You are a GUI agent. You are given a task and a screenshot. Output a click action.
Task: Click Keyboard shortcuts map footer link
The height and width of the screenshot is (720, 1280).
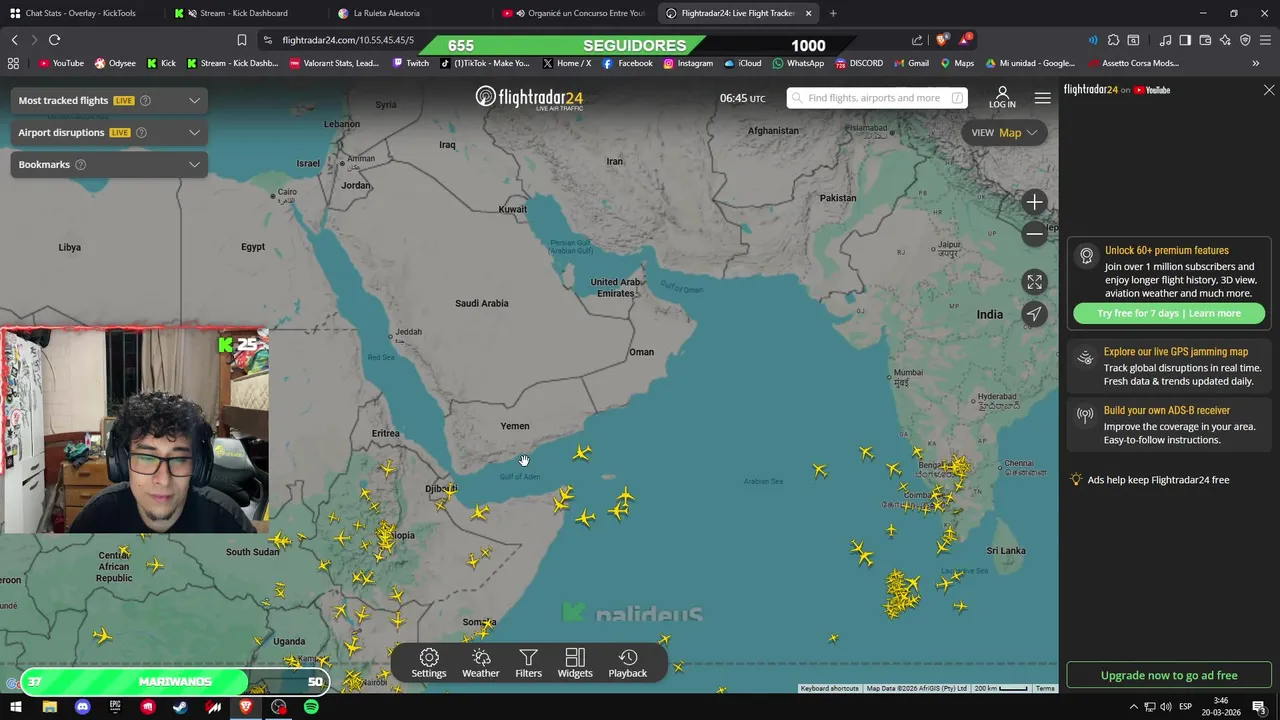pos(829,688)
